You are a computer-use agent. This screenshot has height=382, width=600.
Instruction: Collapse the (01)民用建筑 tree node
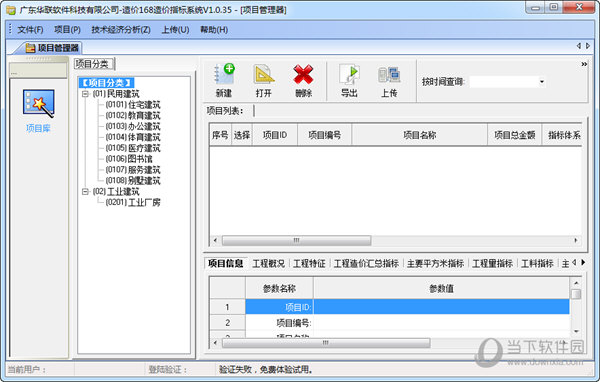pos(85,94)
